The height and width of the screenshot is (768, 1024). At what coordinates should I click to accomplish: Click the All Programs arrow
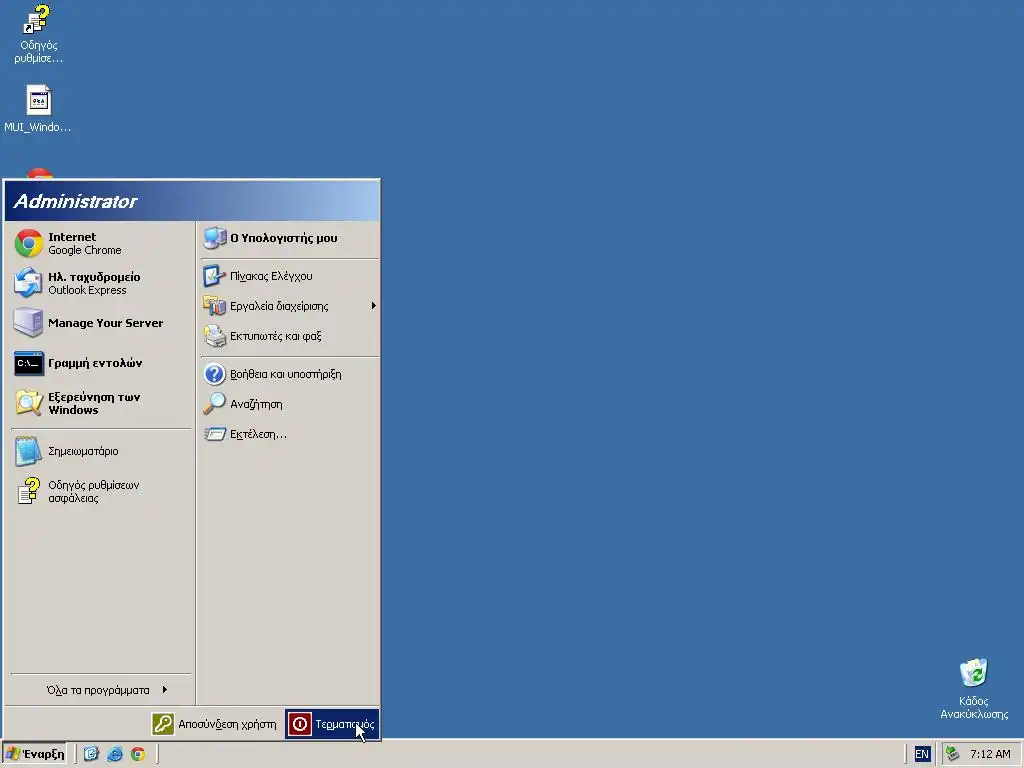click(x=165, y=690)
